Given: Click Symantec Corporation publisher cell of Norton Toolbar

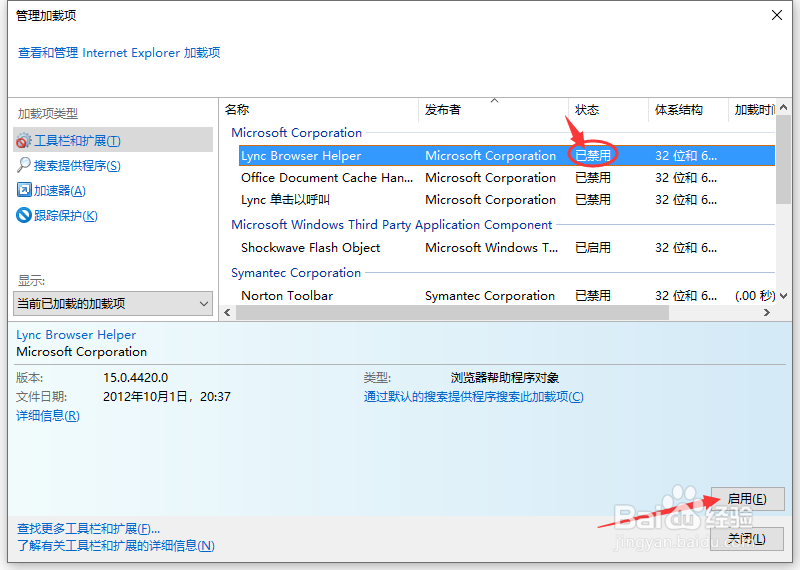Looking at the screenshot, I should click(490, 295).
